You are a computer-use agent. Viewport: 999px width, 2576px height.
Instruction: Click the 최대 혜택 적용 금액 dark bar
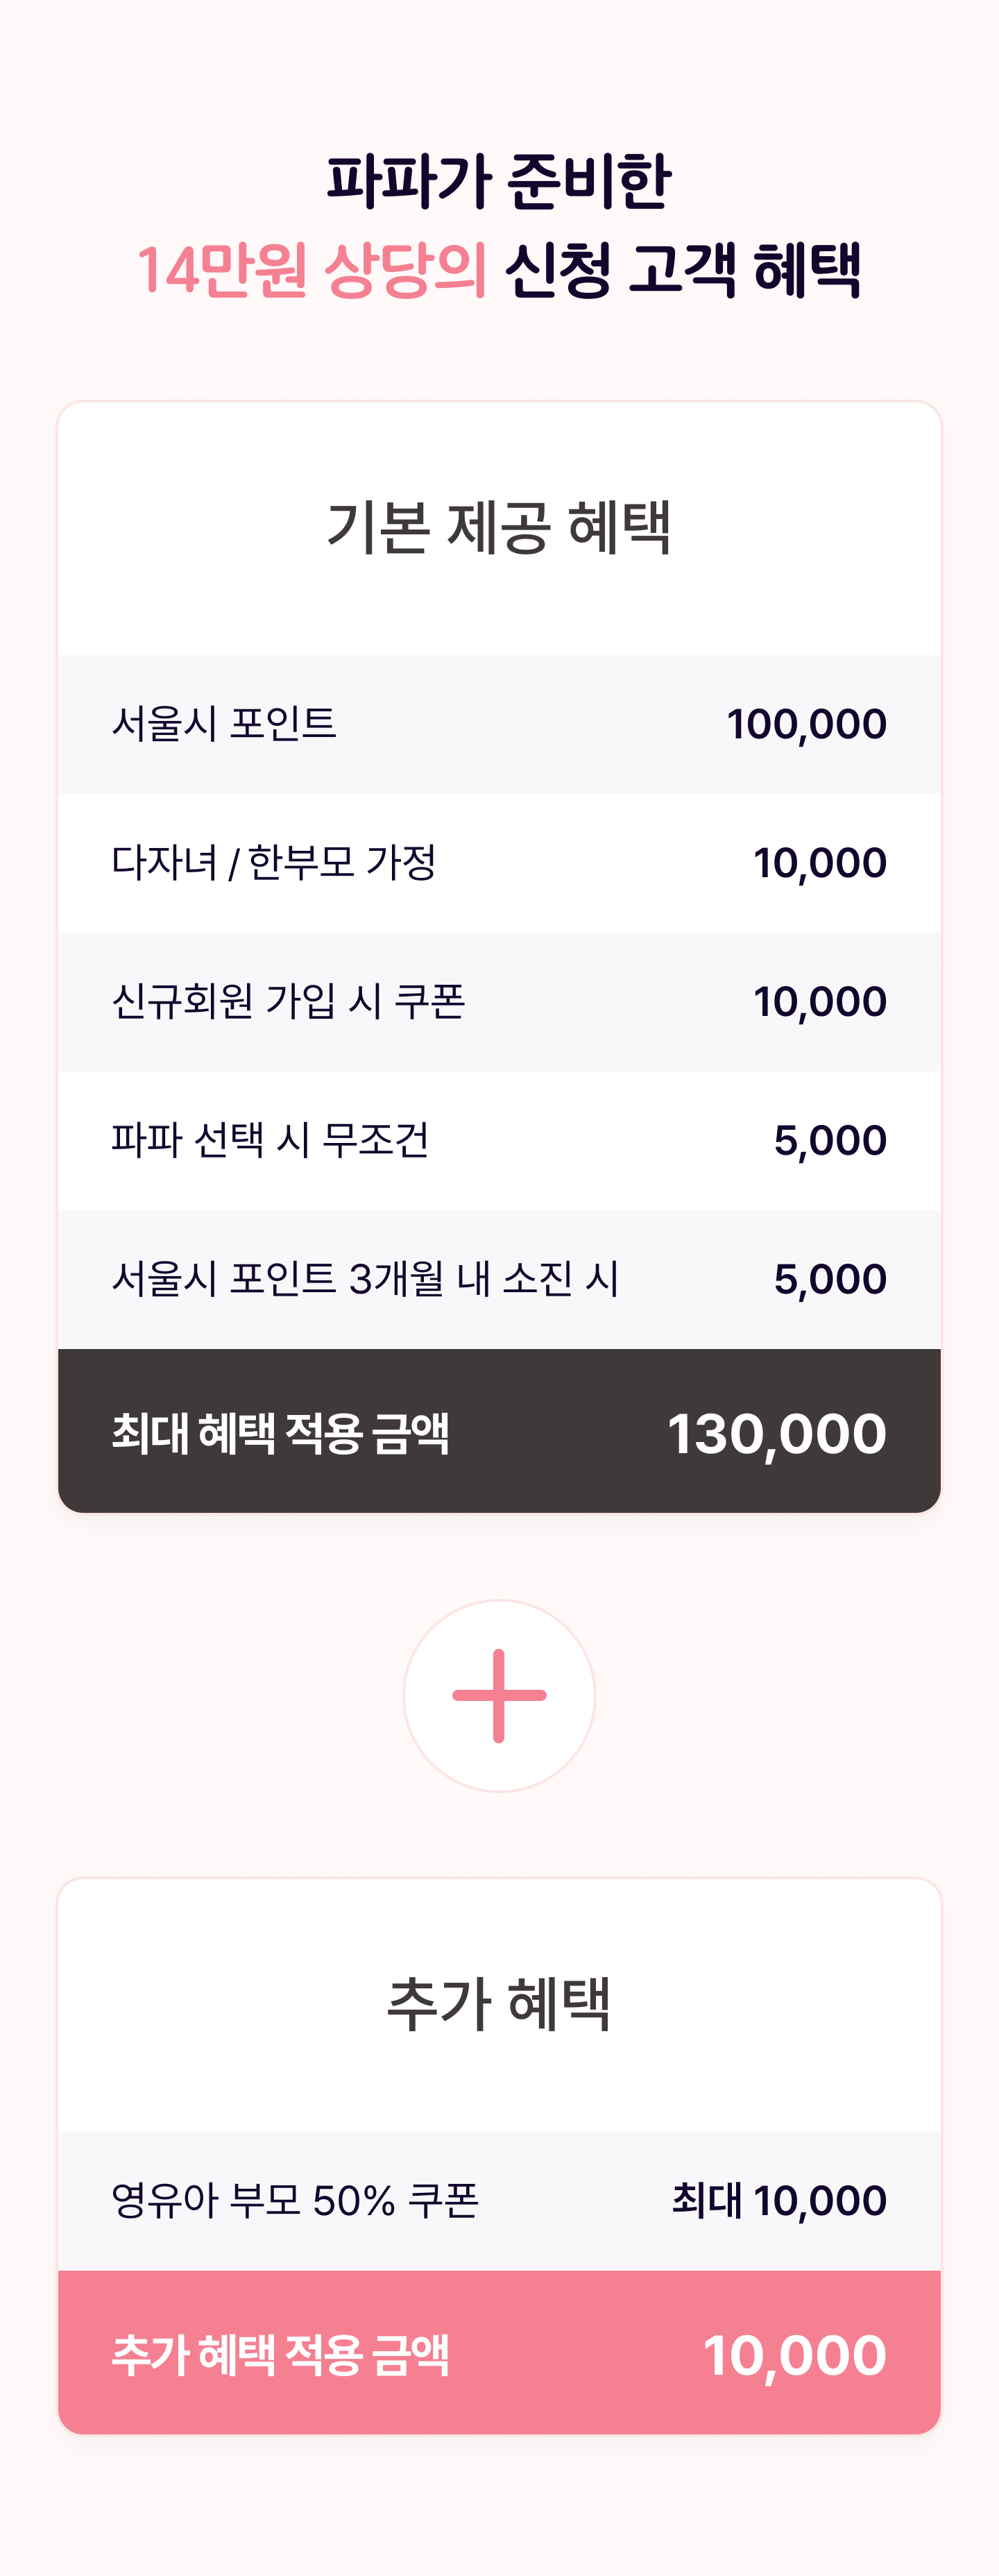pos(499,1431)
